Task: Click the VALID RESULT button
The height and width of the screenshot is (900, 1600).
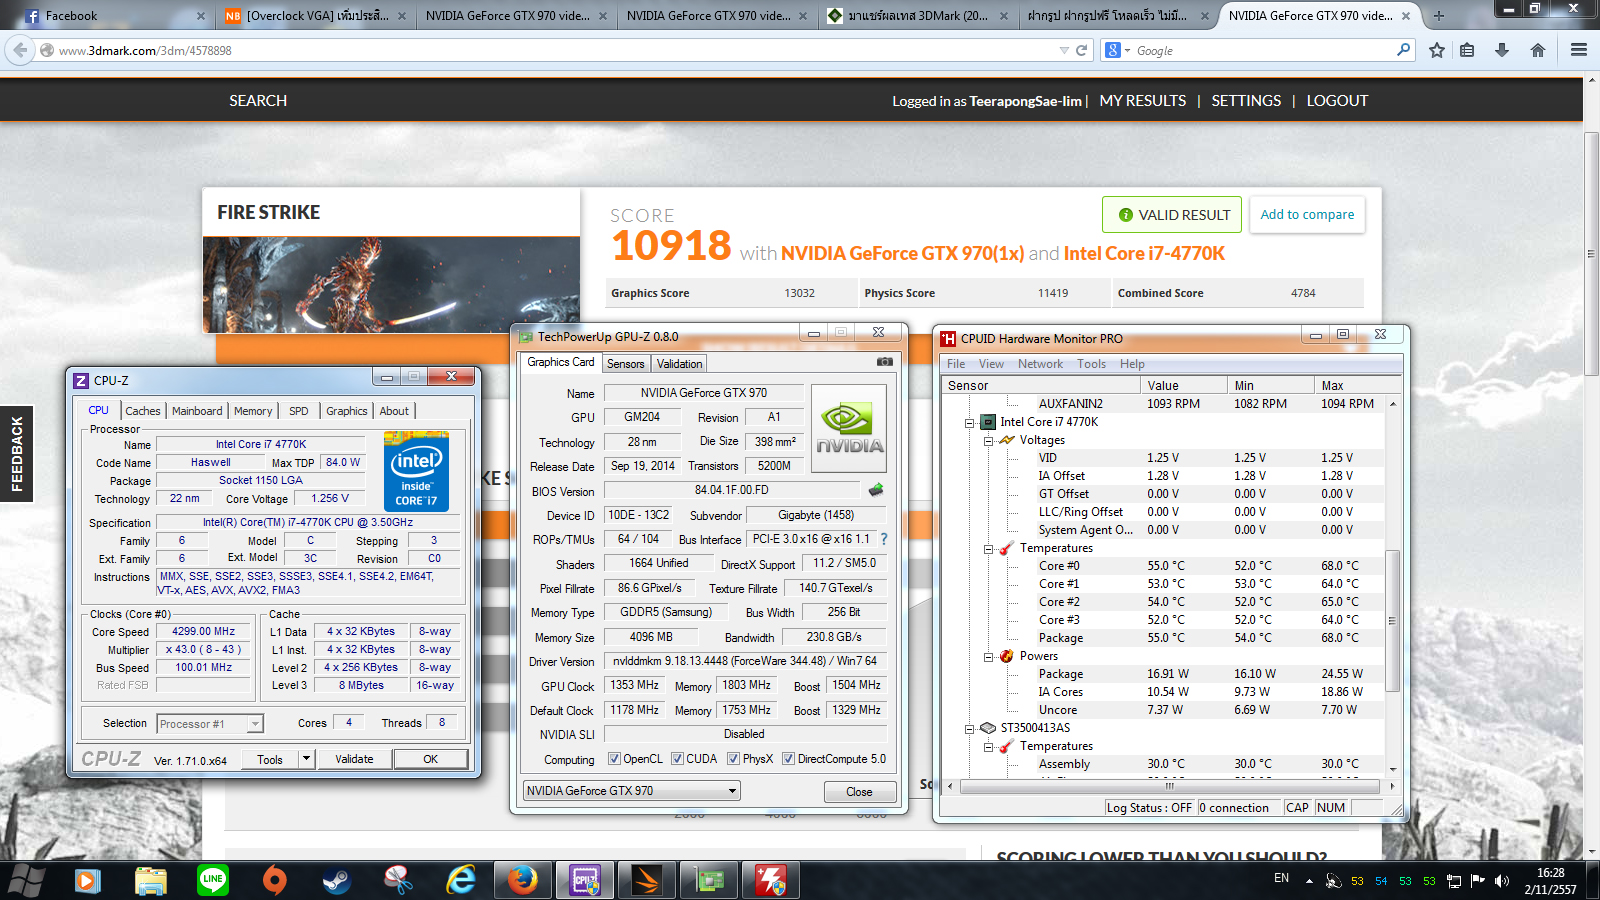Action: [1172, 215]
